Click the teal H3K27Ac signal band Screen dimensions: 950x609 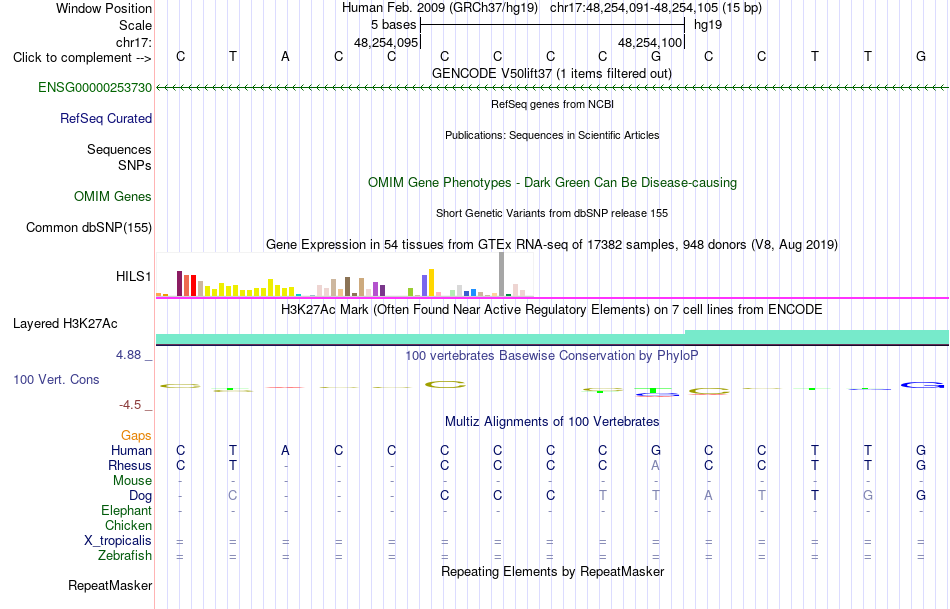click(552, 338)
